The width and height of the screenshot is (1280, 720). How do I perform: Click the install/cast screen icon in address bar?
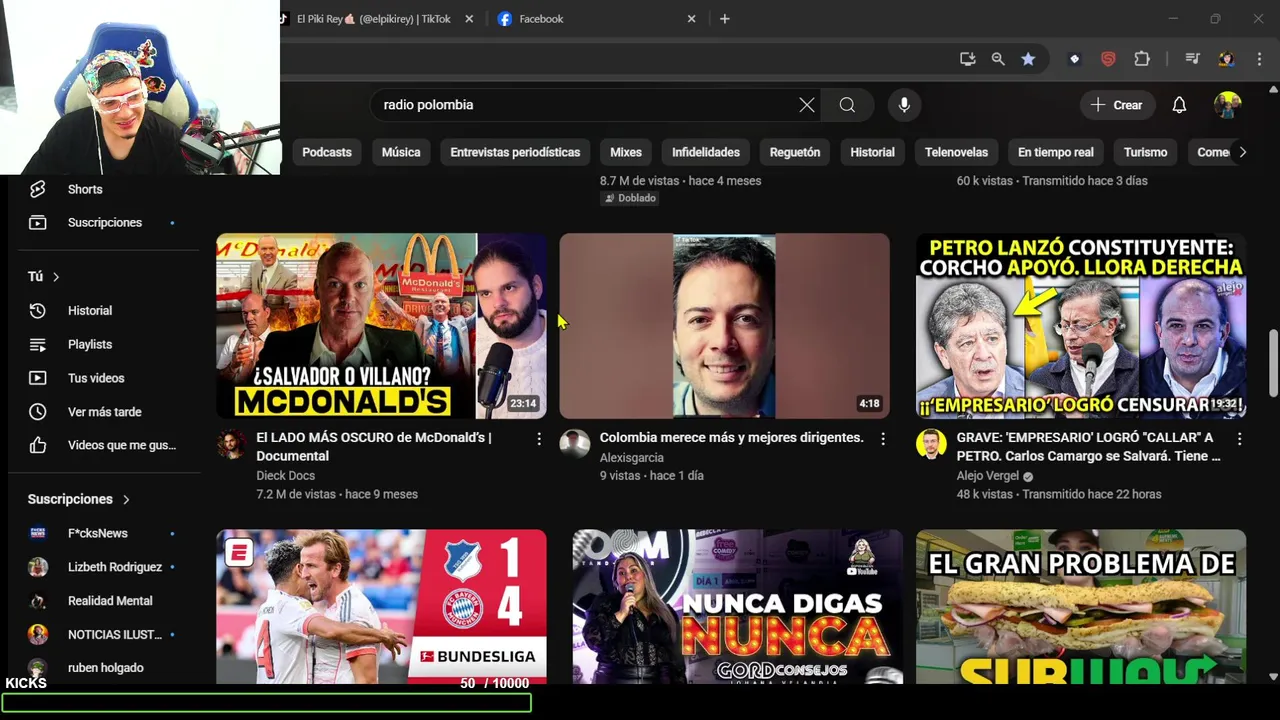[967, 59]
